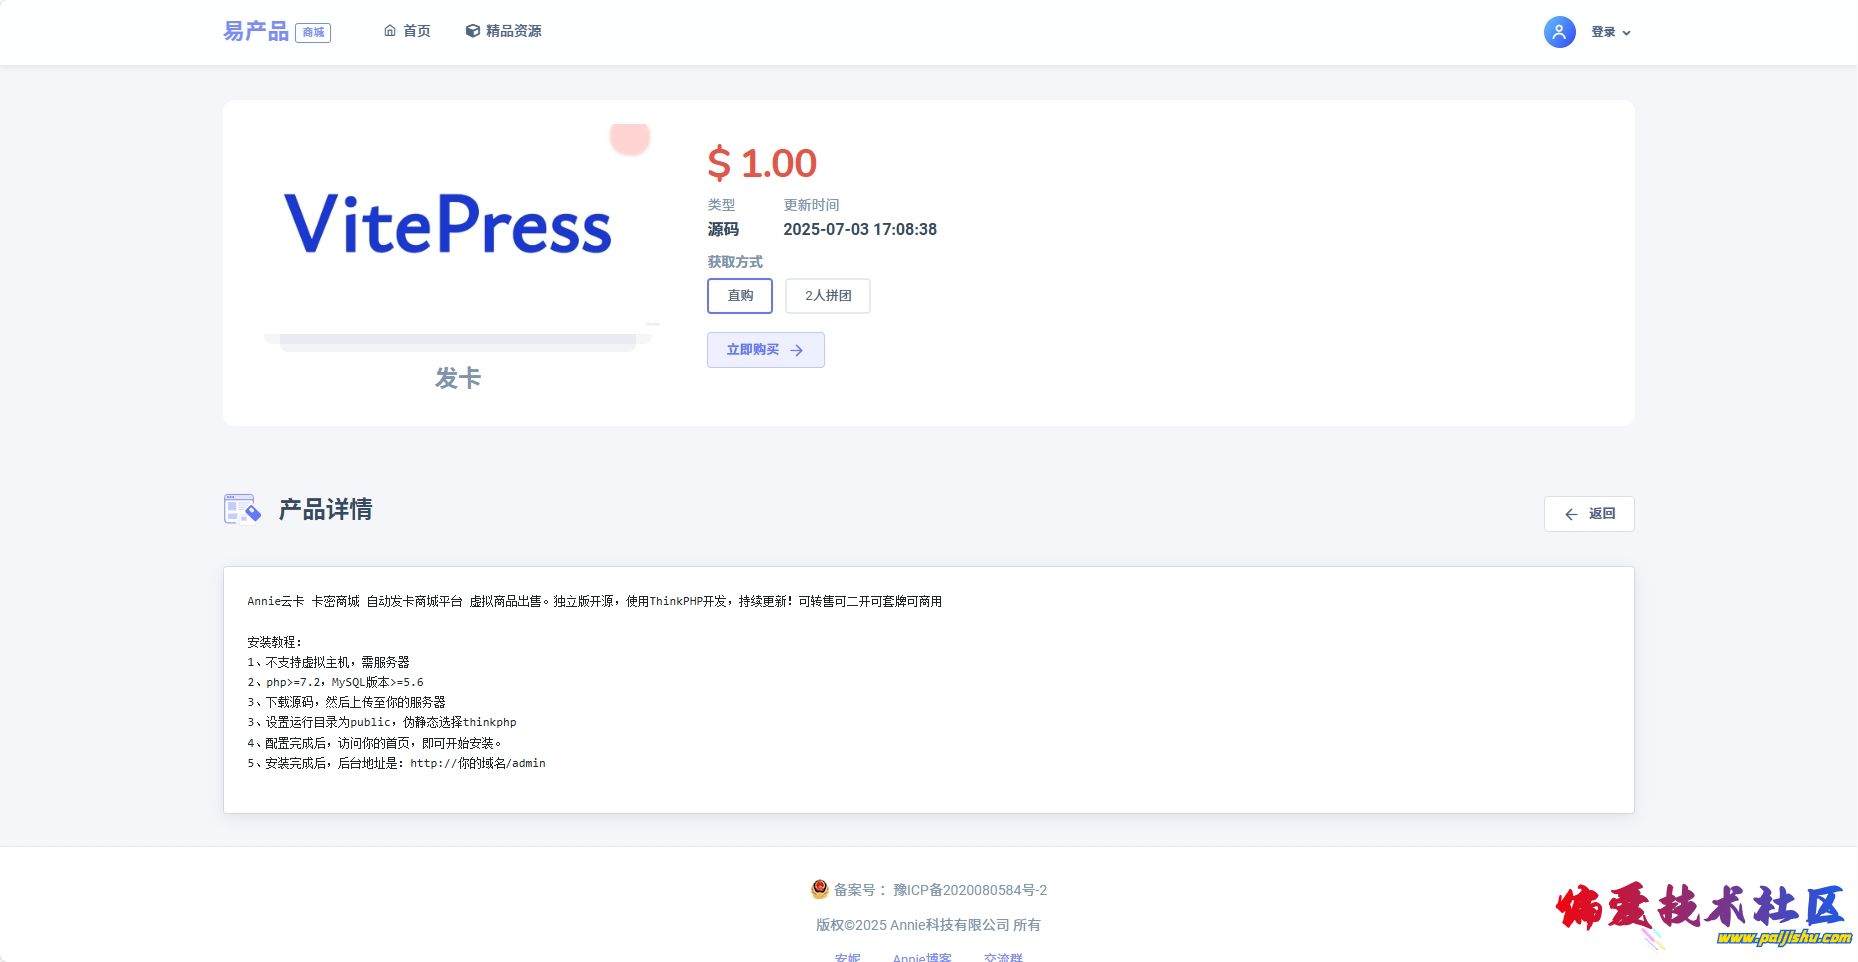Select the 直购 purchase option

pyautogui.click(x=740, y=296)
